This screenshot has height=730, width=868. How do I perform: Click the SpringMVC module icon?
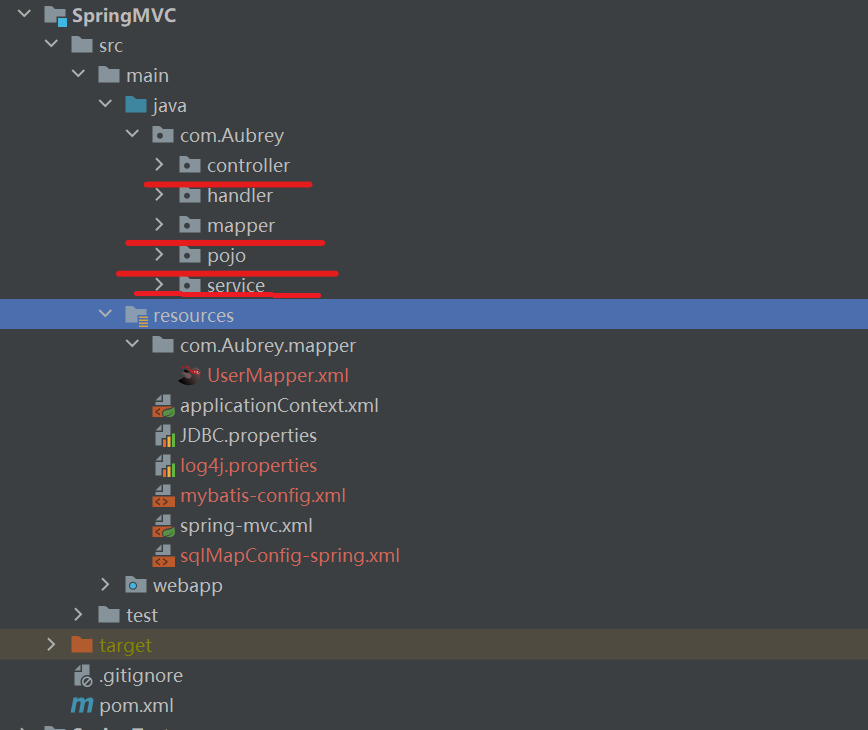coord(55,15)
